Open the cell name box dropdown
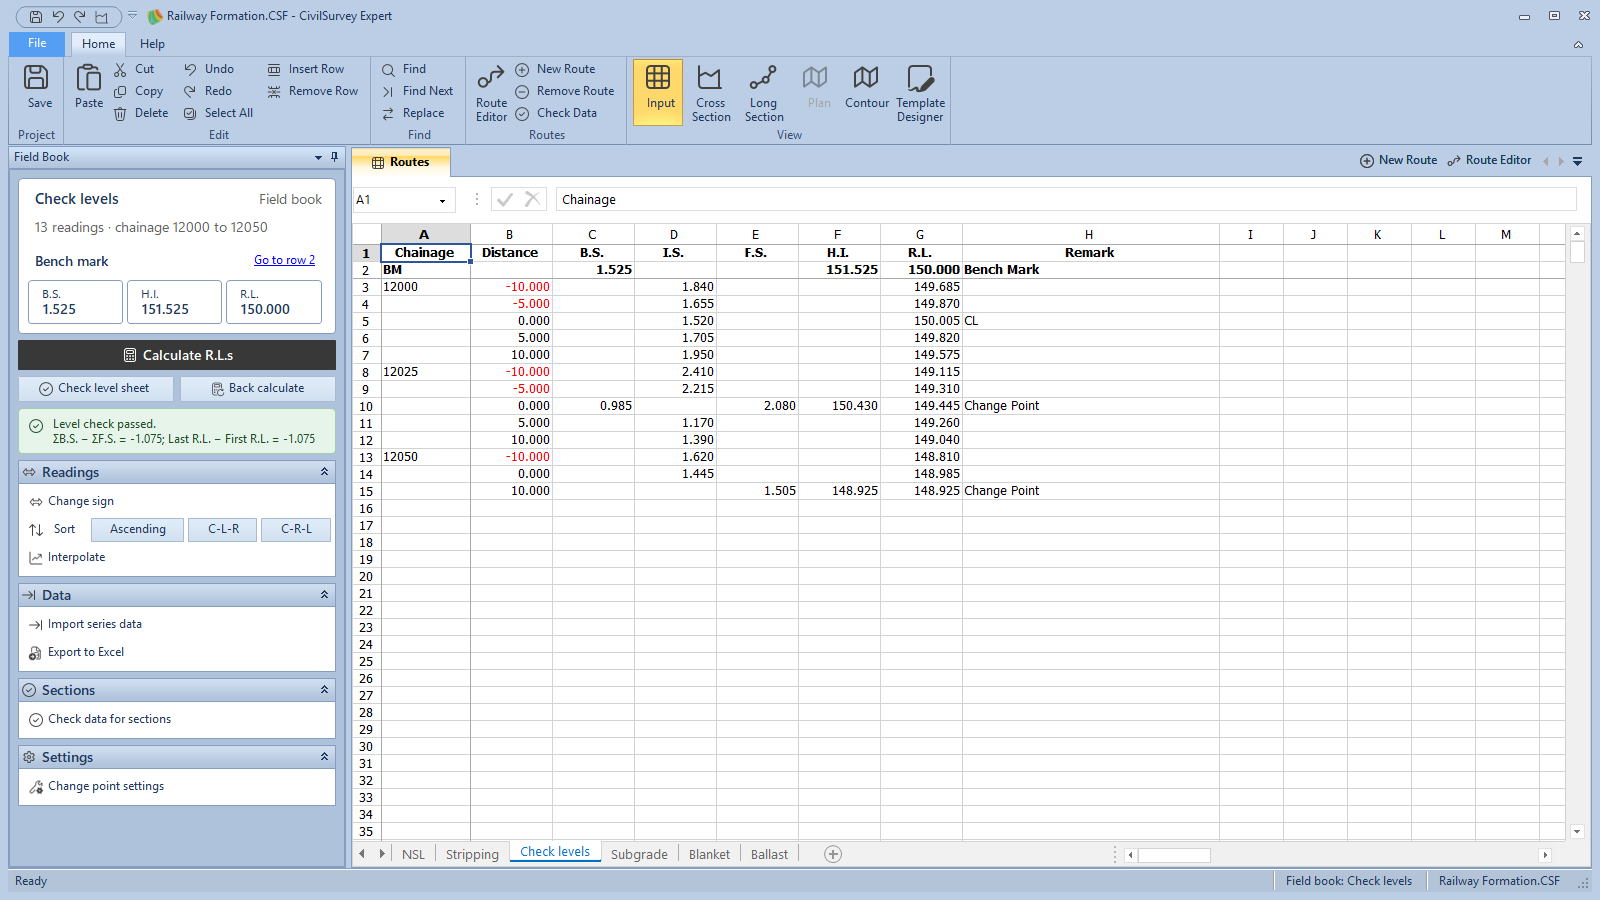 pos(442,200)
